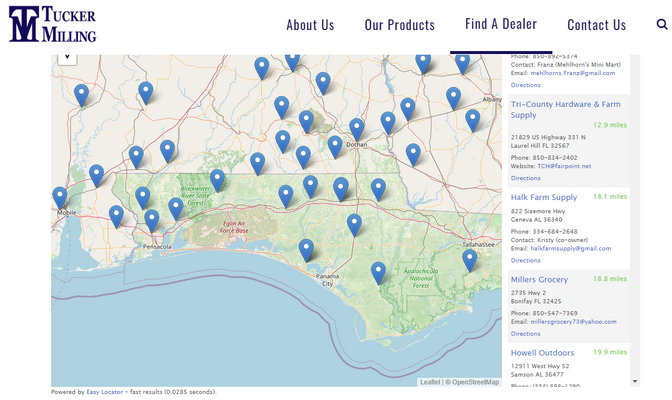This screenshot has height=400, width=672.
Task: Get Directions under mehlhorns.Franz email
Action: [525, 85]
